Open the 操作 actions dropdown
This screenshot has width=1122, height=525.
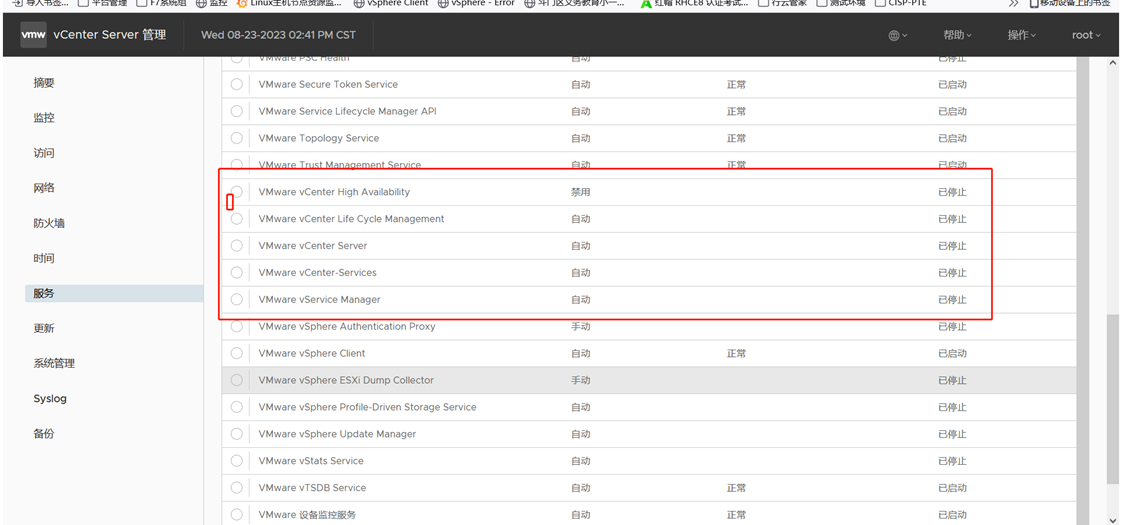(x=1022, y=35)
